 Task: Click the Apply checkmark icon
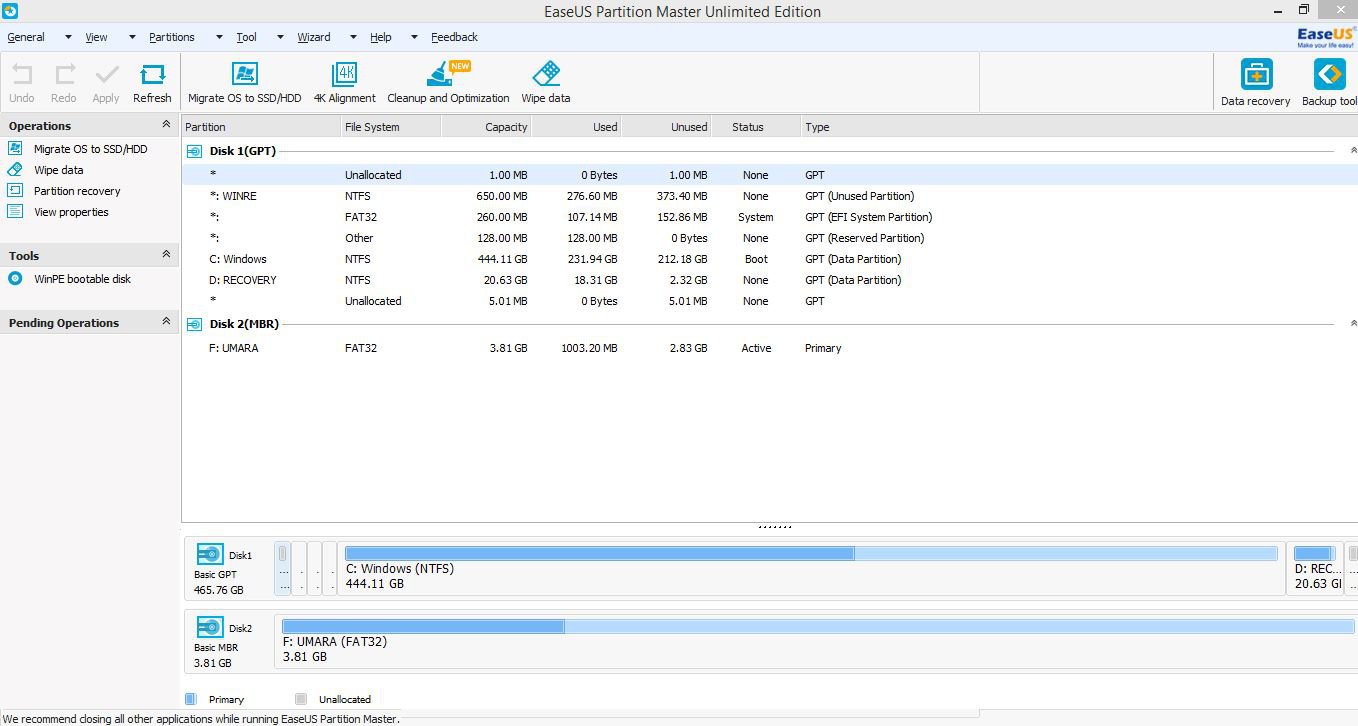[x=106, y=76]
